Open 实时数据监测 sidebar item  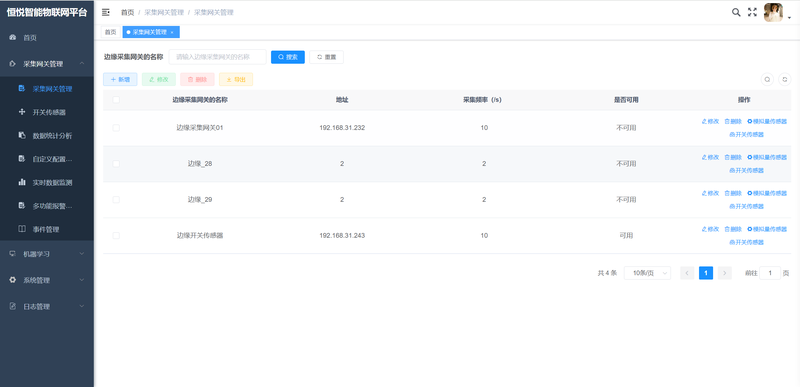tap(47, 183)
